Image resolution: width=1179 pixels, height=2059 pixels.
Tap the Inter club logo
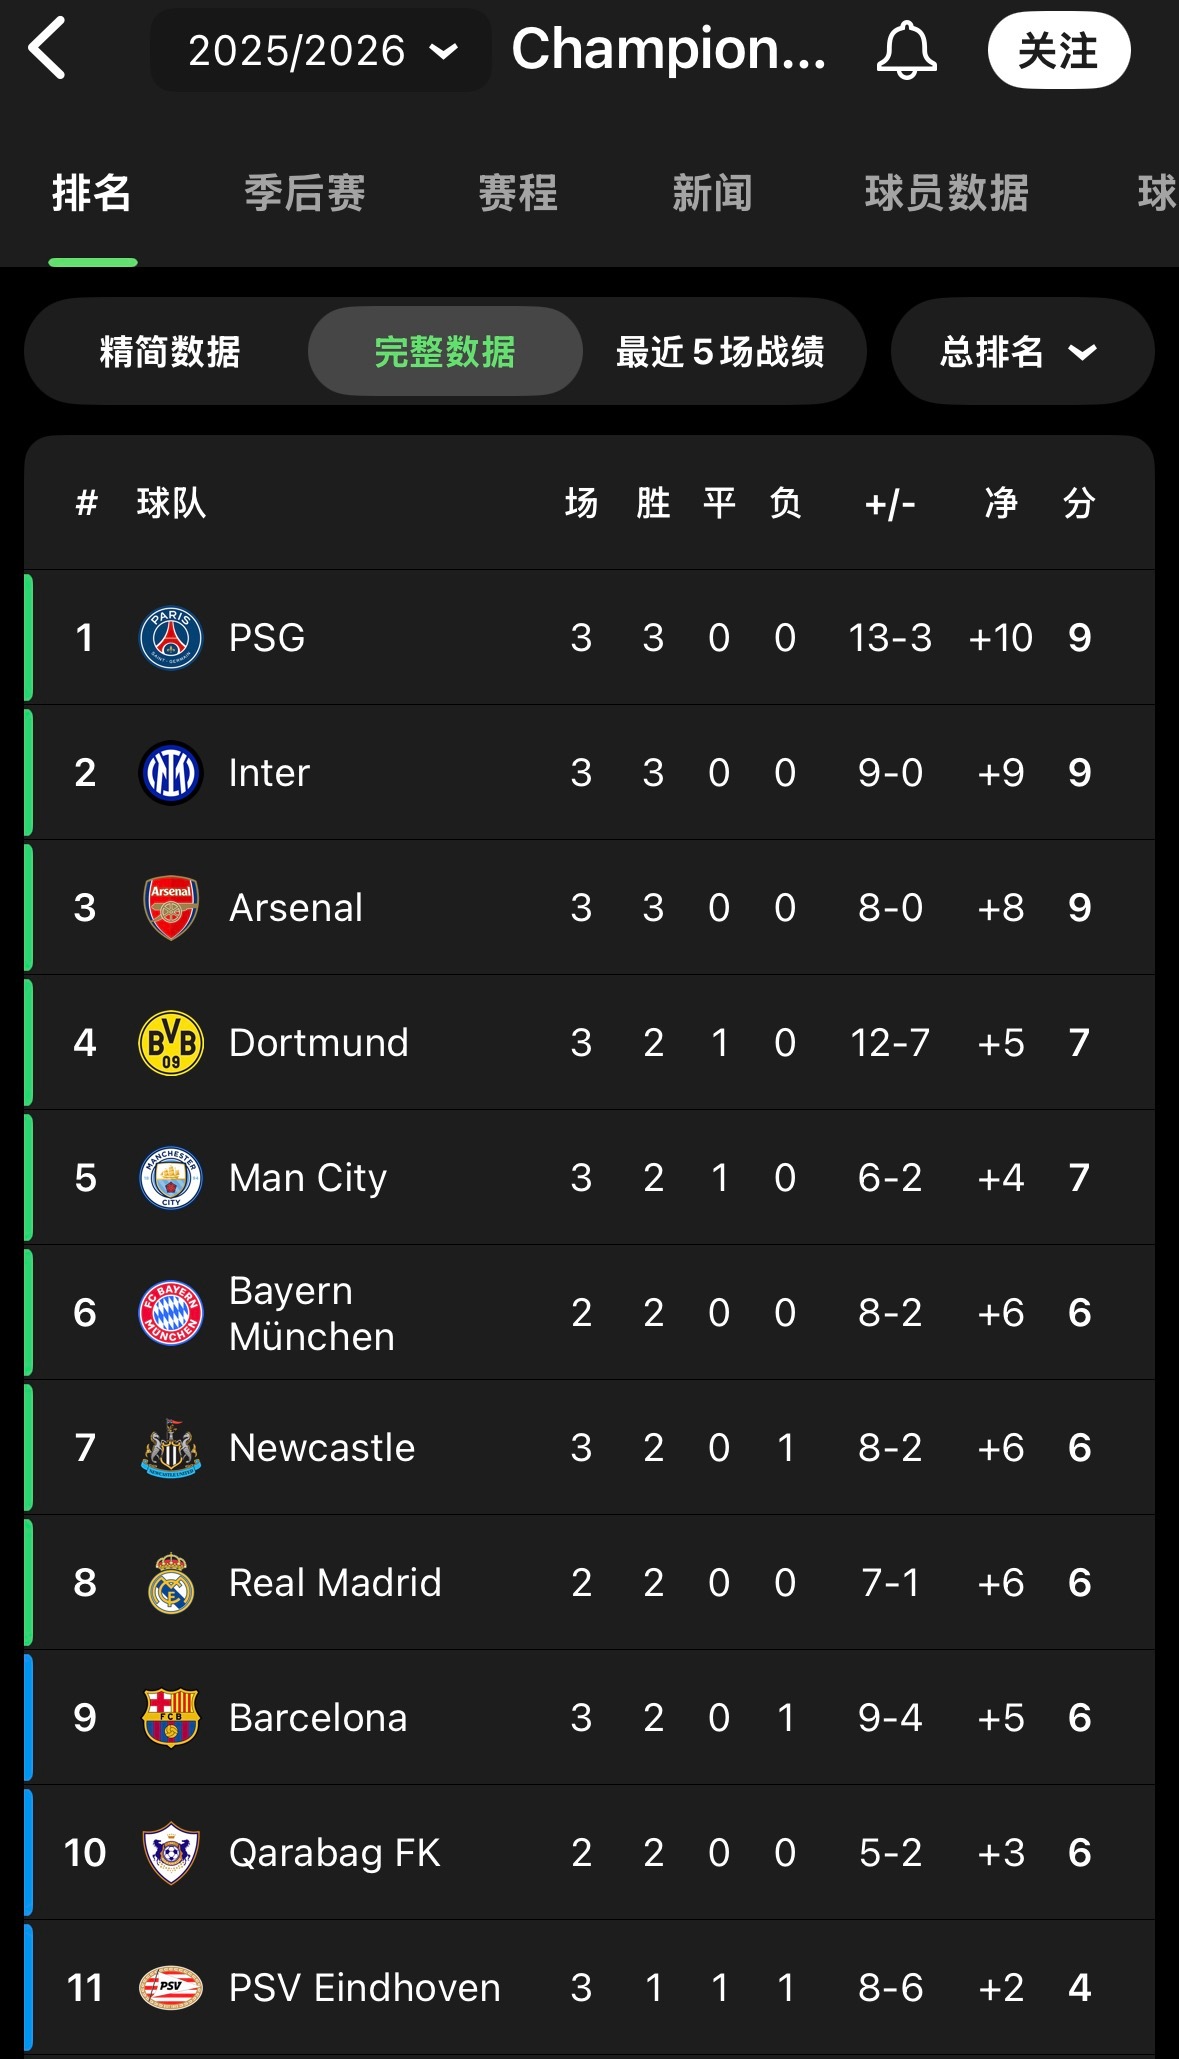coord(171,773)
